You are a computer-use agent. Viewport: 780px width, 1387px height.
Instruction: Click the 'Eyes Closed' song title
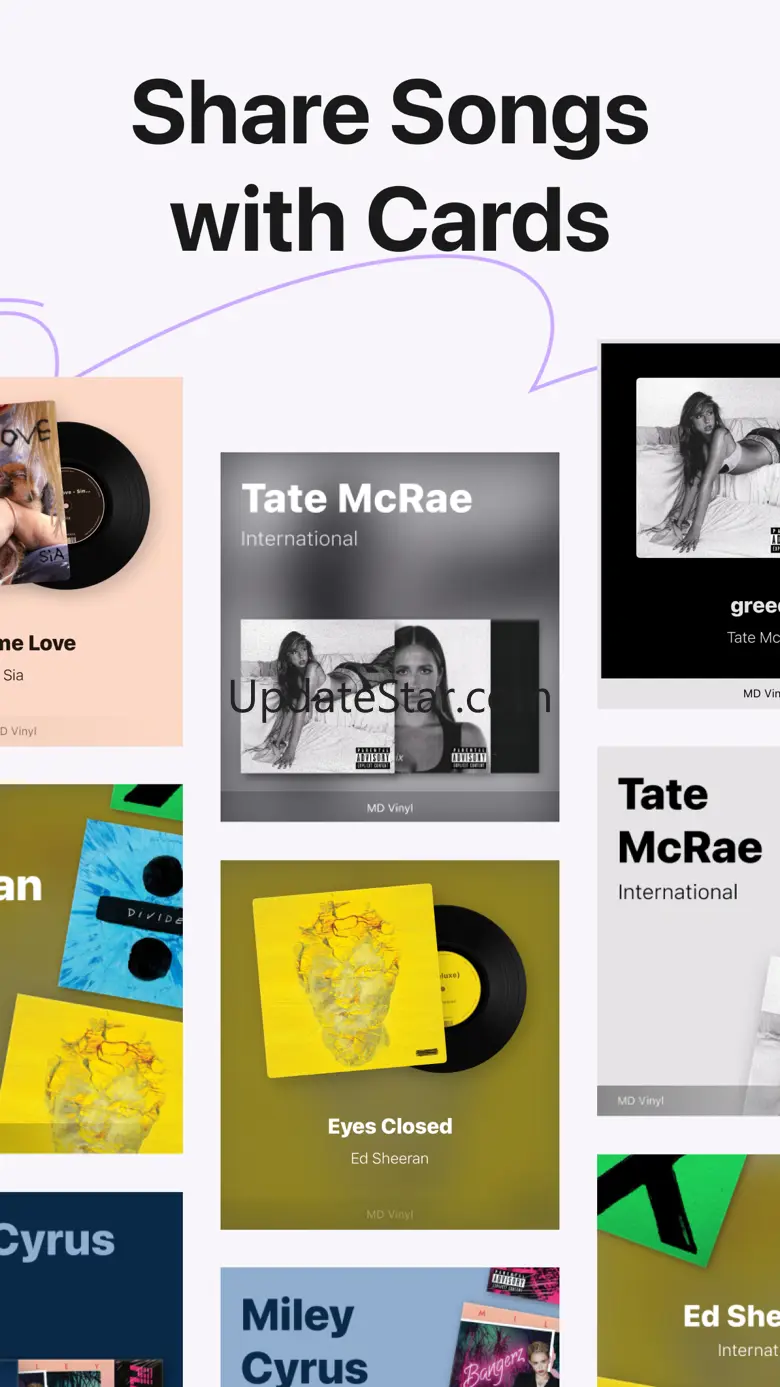(390, 1126)
